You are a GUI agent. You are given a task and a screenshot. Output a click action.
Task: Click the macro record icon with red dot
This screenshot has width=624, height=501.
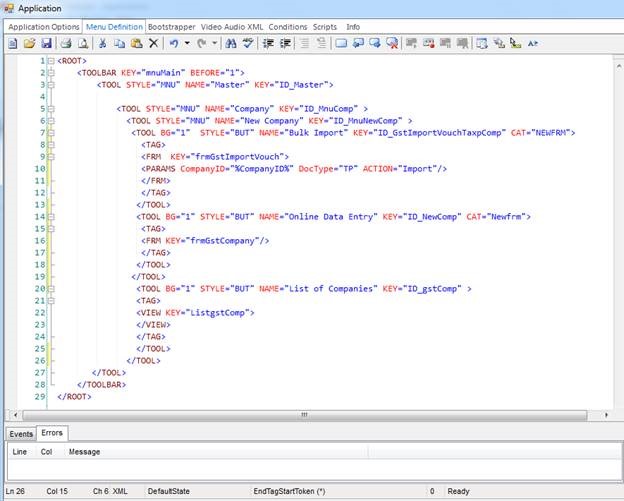[x=428, y=43]
